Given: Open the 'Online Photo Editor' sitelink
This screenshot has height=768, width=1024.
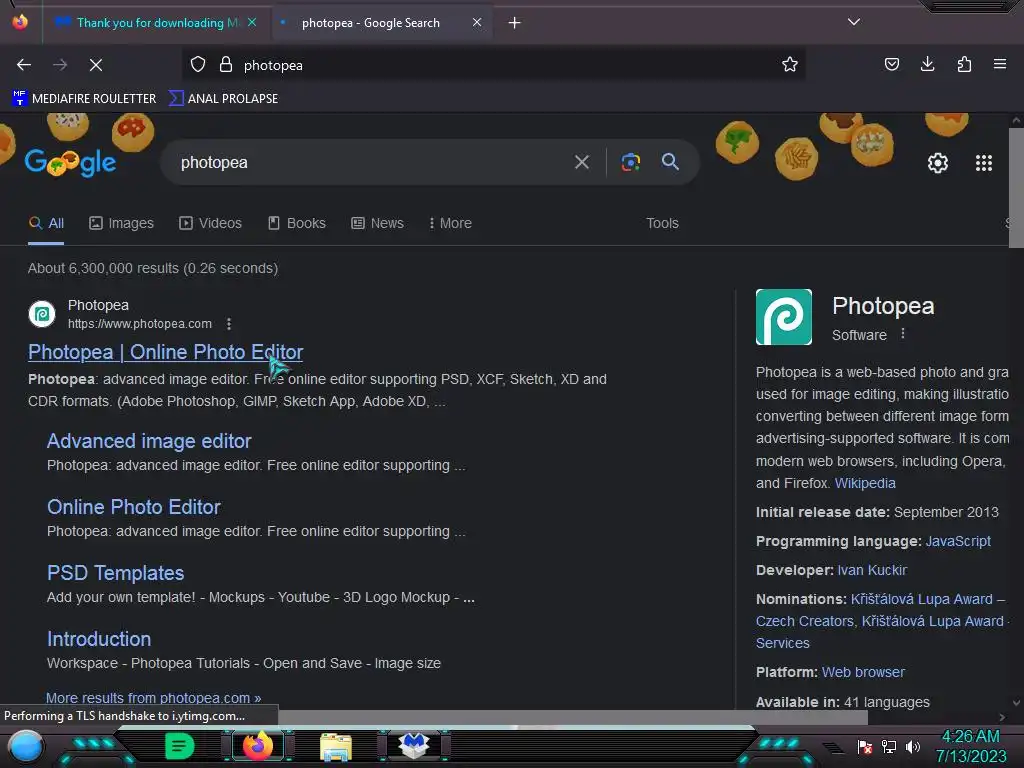Looking at the screenshot, I should tap(134, 507).
